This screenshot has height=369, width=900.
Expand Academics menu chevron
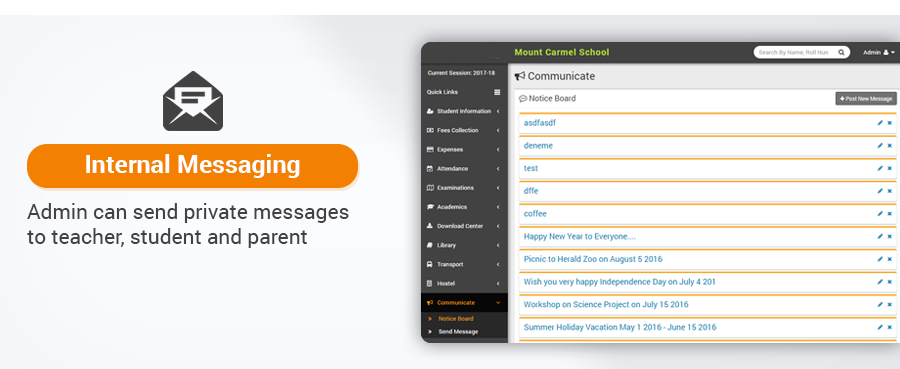point(498,207)
